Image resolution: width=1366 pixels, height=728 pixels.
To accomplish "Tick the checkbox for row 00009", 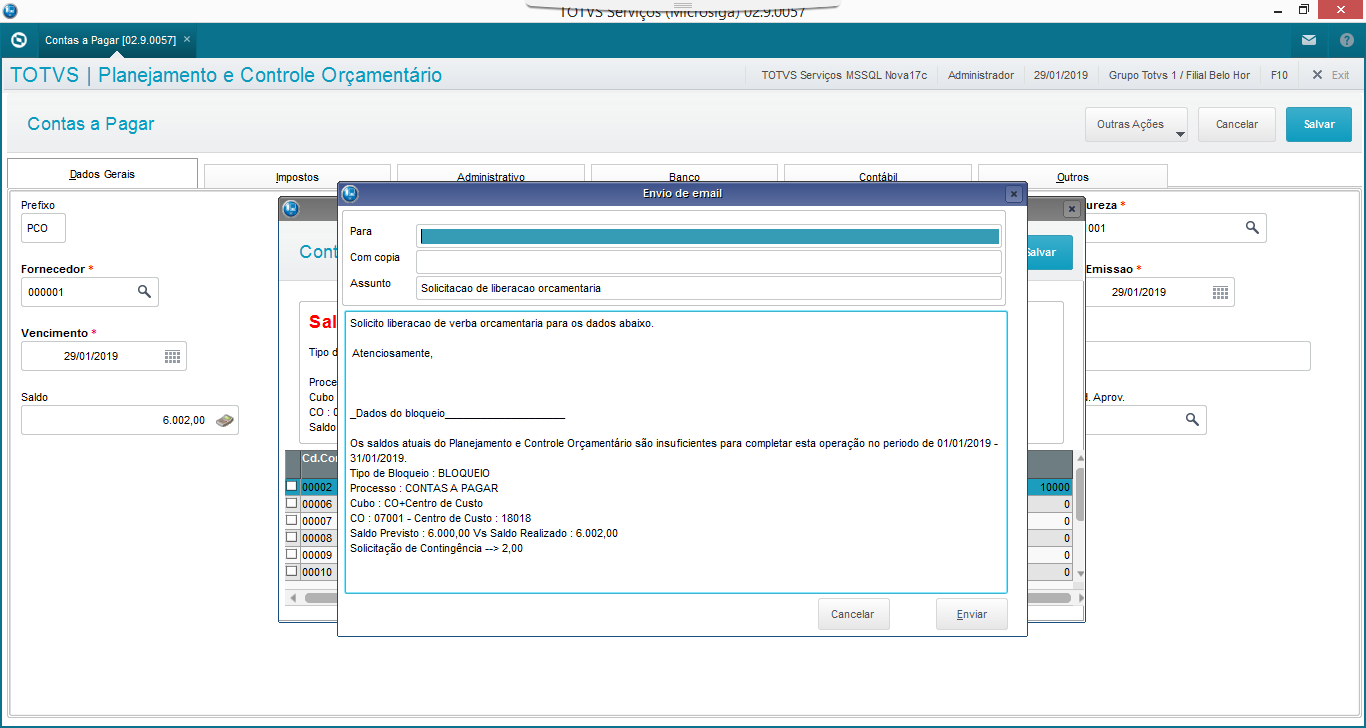I will pyautogui.click(x=292, y=554).
